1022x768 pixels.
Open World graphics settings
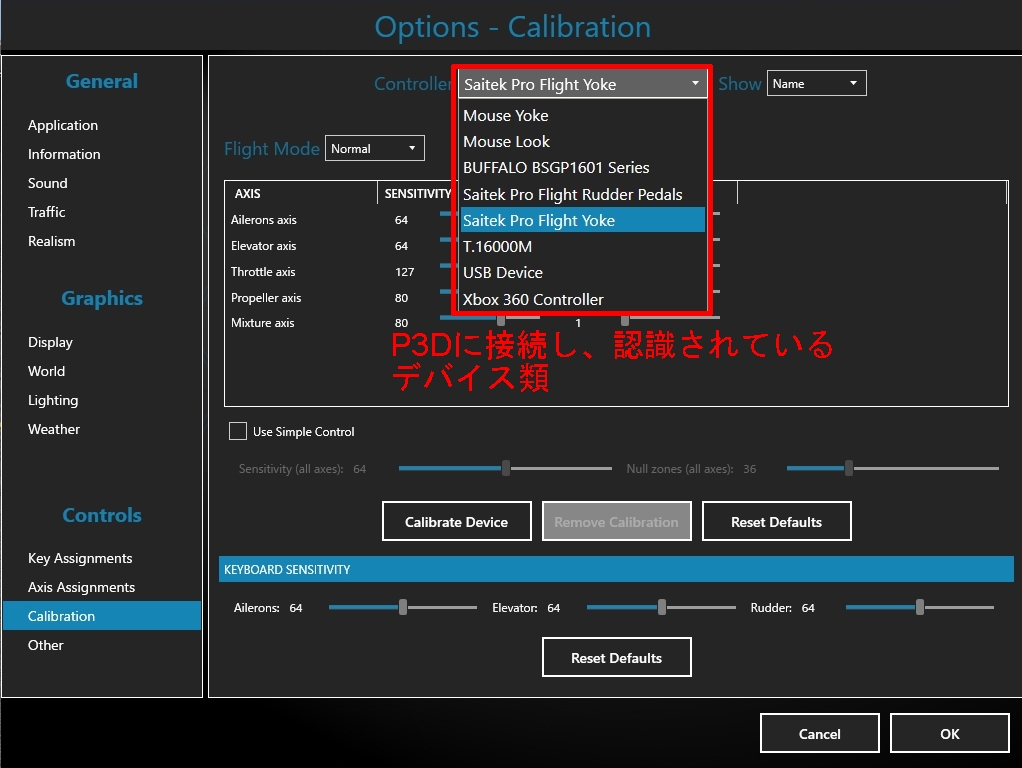(x=46, y=371)
